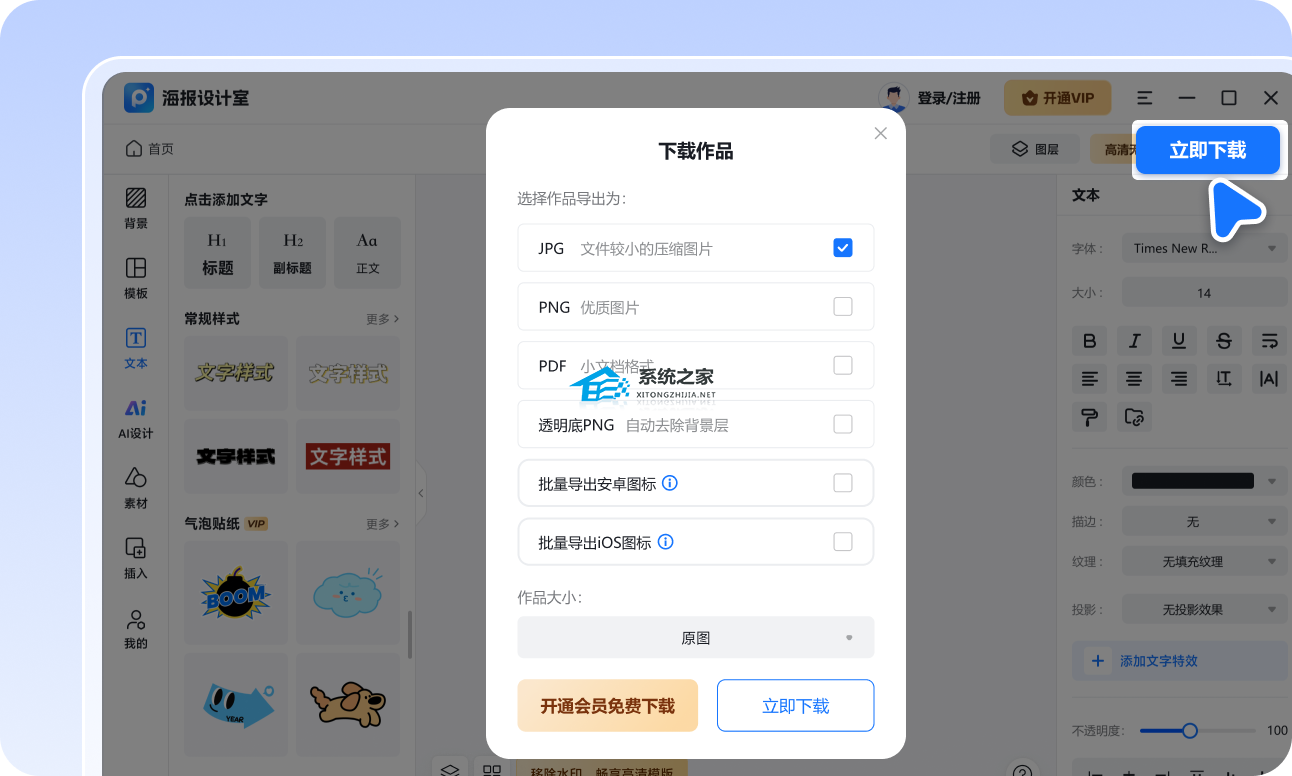Click the 大小 font size field
This screenshot has width=1292, height=776.
(x=1205, y=293)
